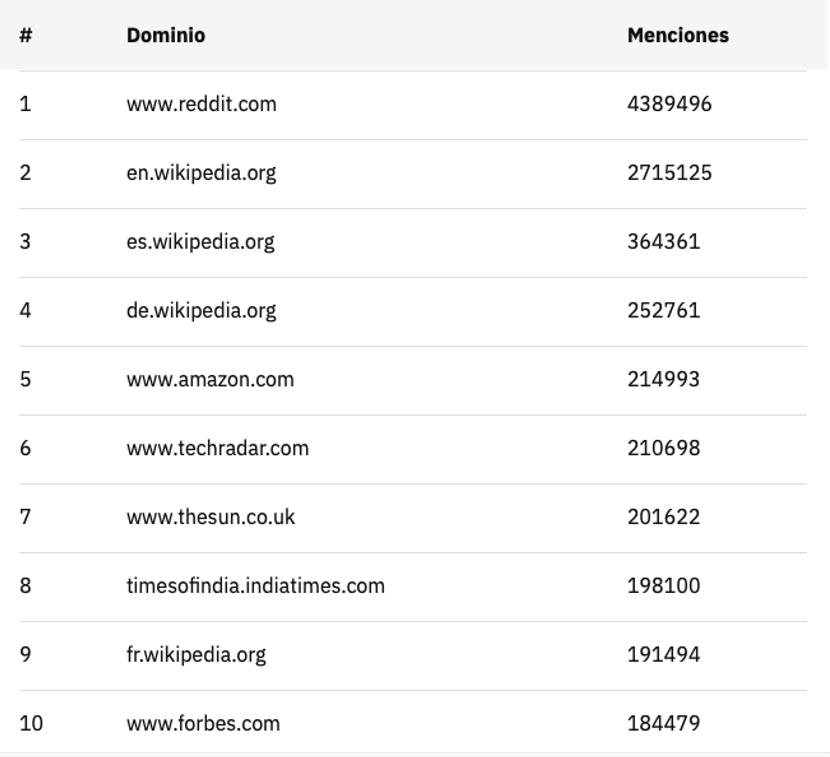Click the www.forbes.com domain
This screenshot has height=757, width=830.
[x=202, y=724]
